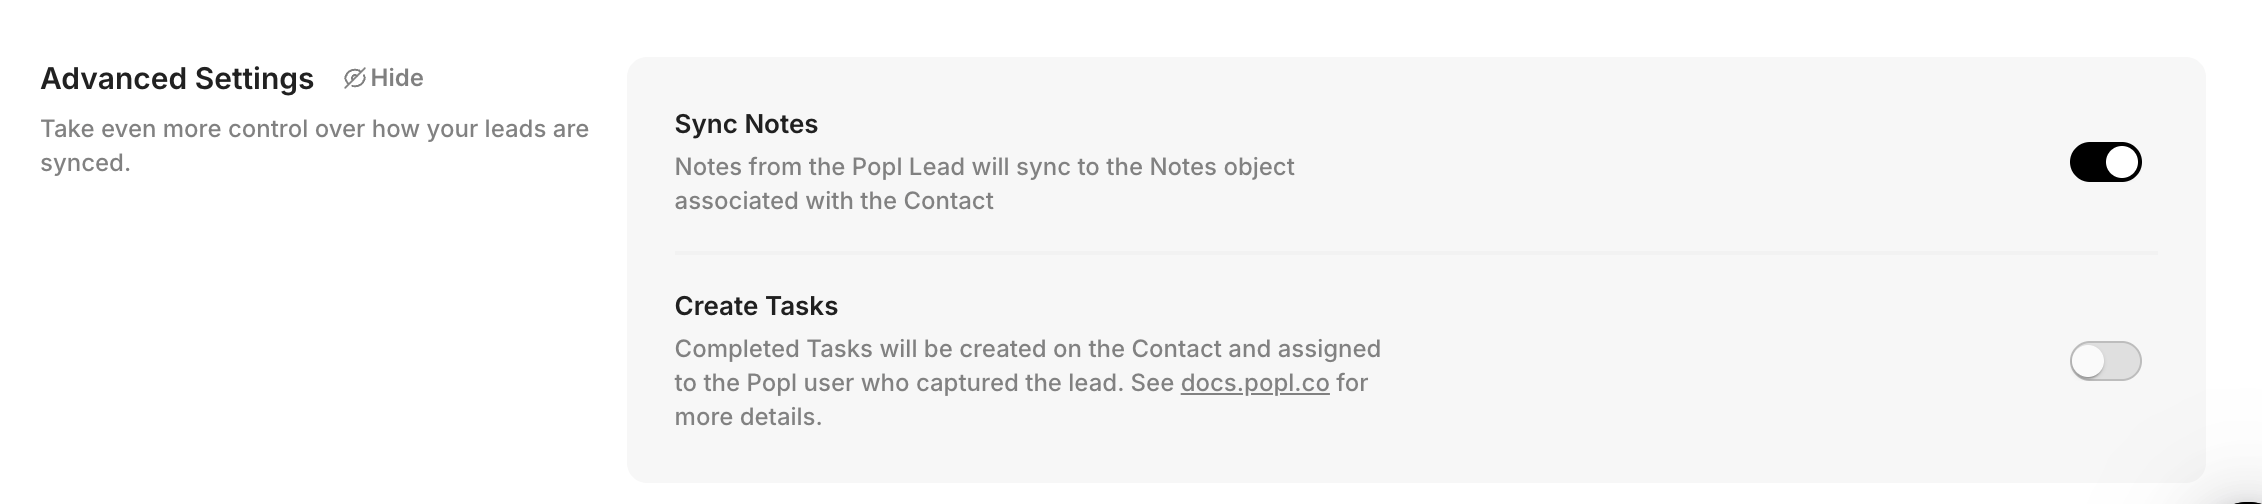Image resolution: width=2262 pixels, height=504 pixels.
Task: Click the white knob on Create Tasks switch
Action: tap(2088, 361)
